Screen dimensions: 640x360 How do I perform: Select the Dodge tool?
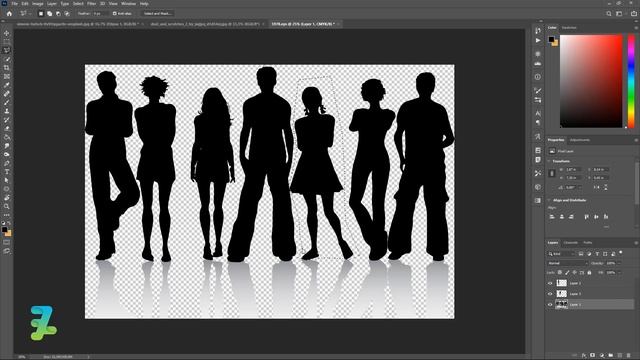[7, 154]
